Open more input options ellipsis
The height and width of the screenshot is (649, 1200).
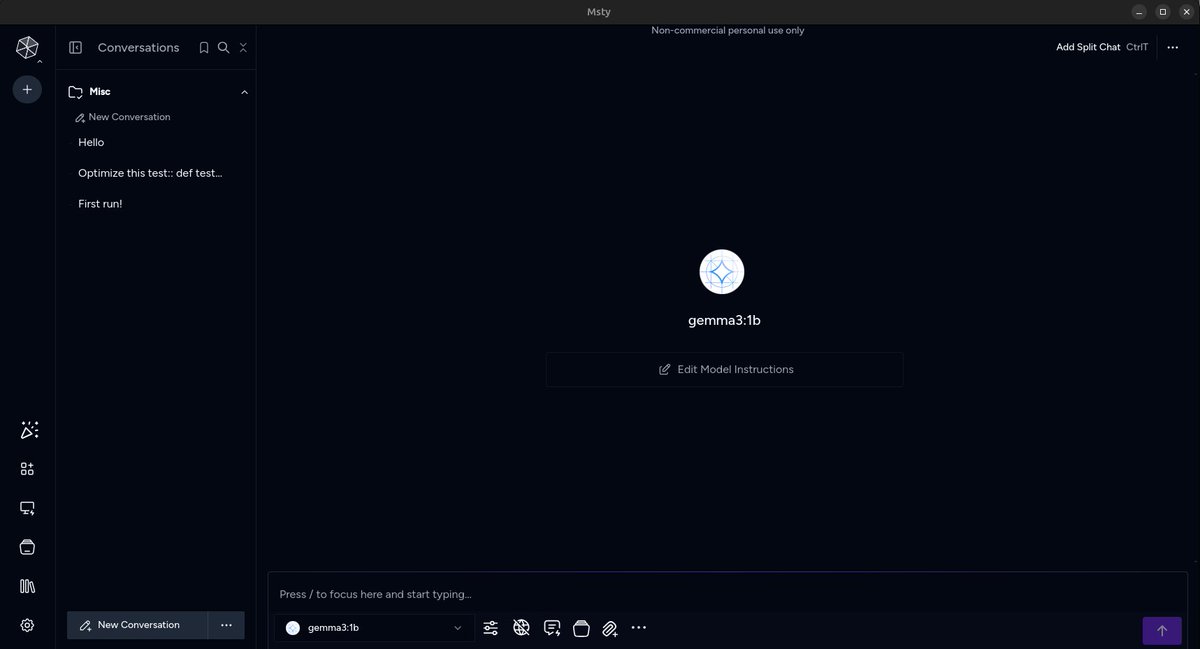pyautogui.click(x=639, y=628)
